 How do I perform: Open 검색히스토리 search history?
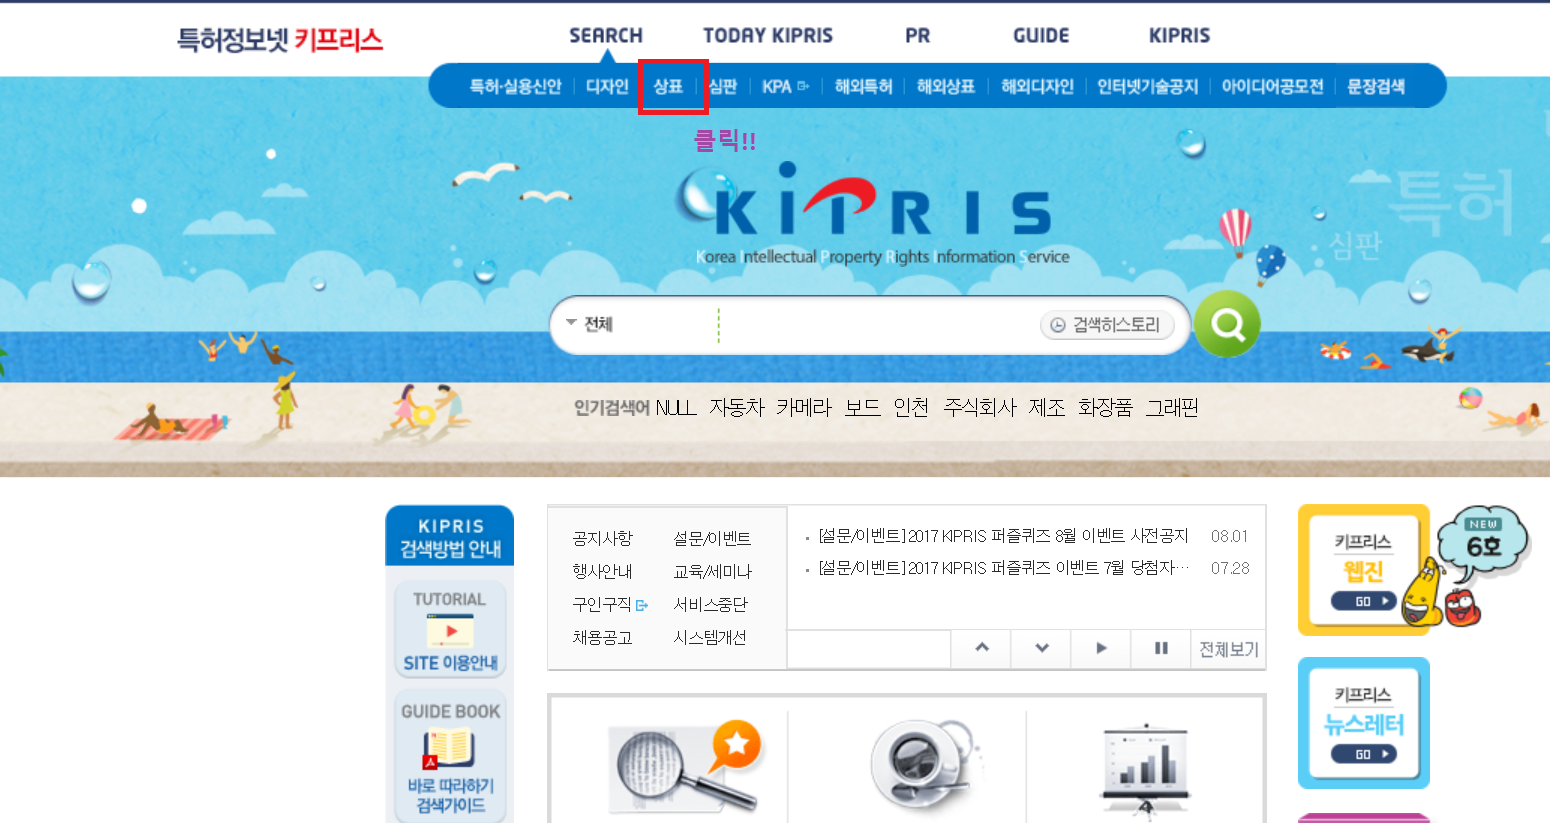click(x=1106, y=325)
